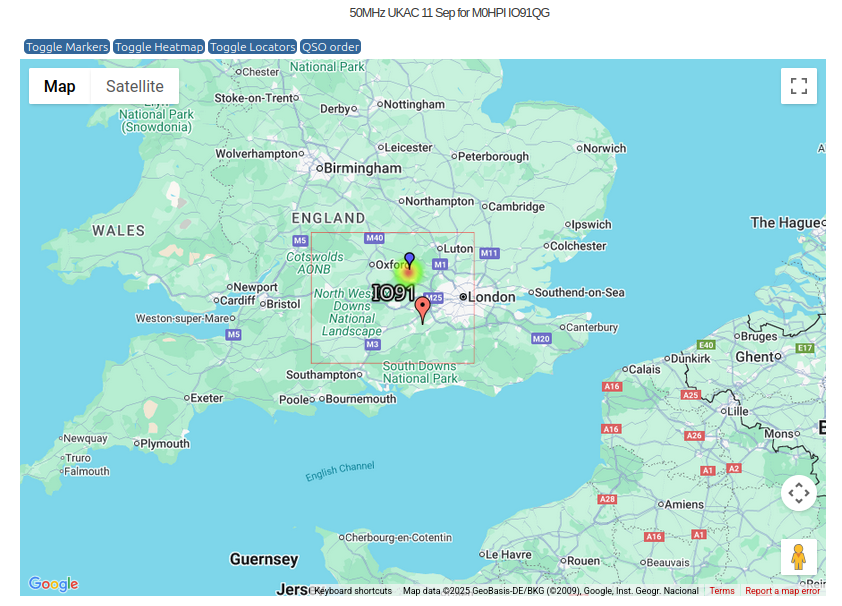
Task: Click the IO91 locator label
Action: click(393, 293)
